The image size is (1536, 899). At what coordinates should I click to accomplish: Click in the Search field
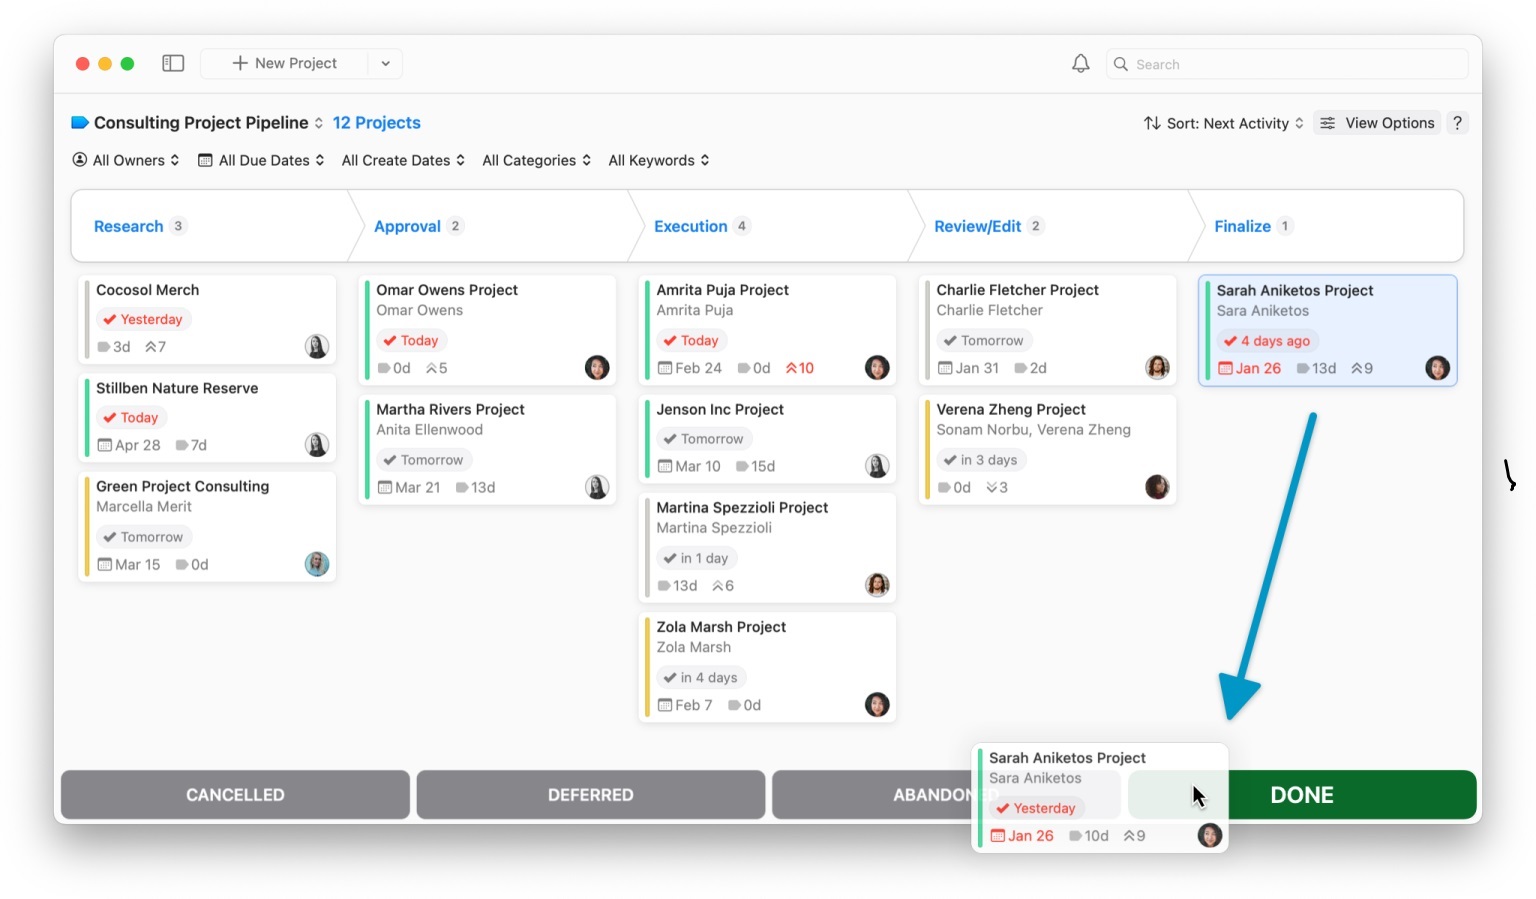1290,64
